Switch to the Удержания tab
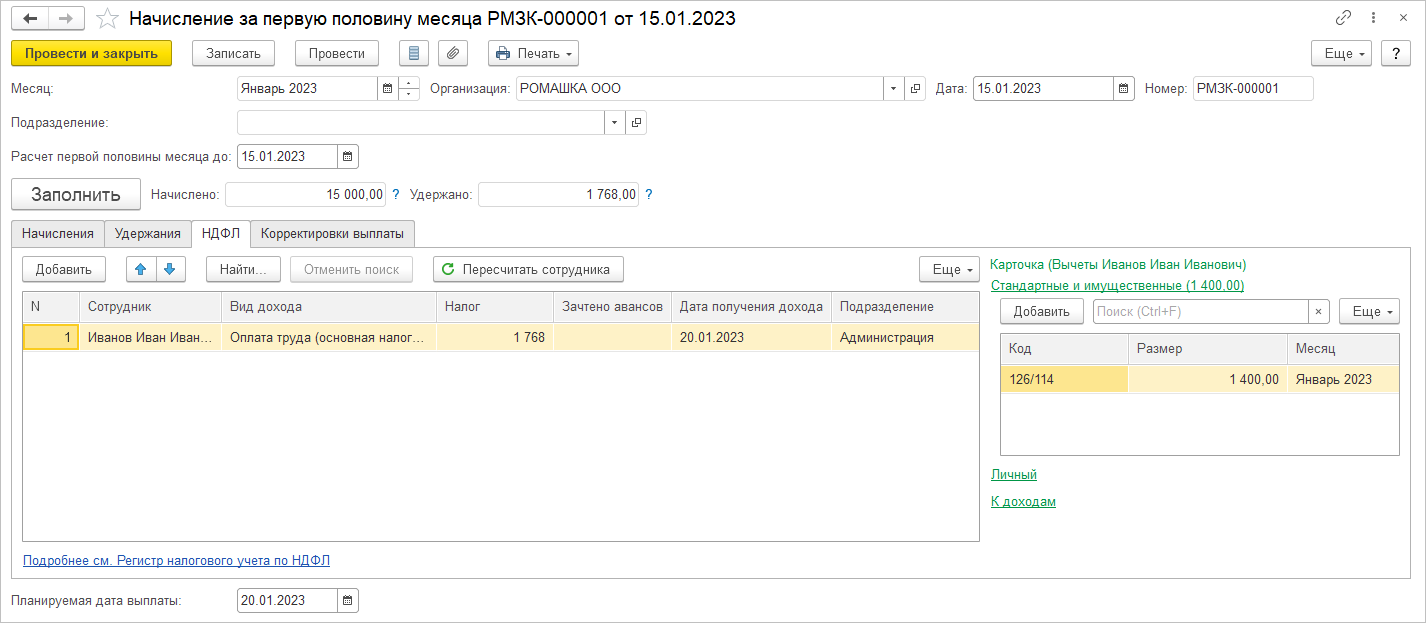The image size is (1426, 623). (147, 233)
